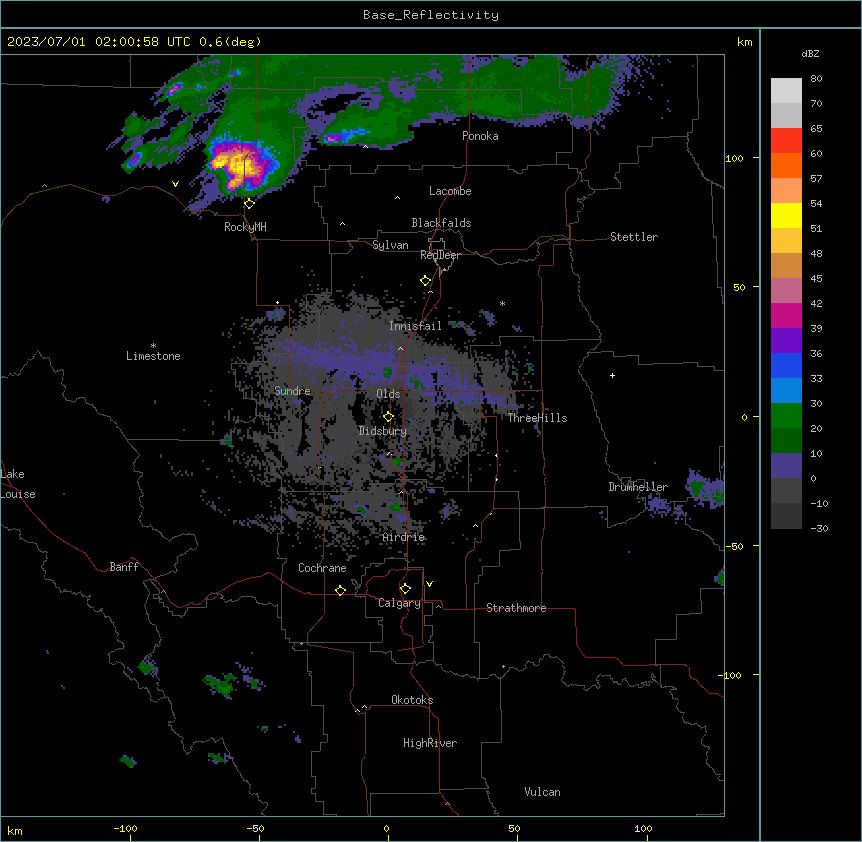Click the Blackfalds city label
Image resolution: width=862 pixels, height=842 pixels.
pos(441,223)
